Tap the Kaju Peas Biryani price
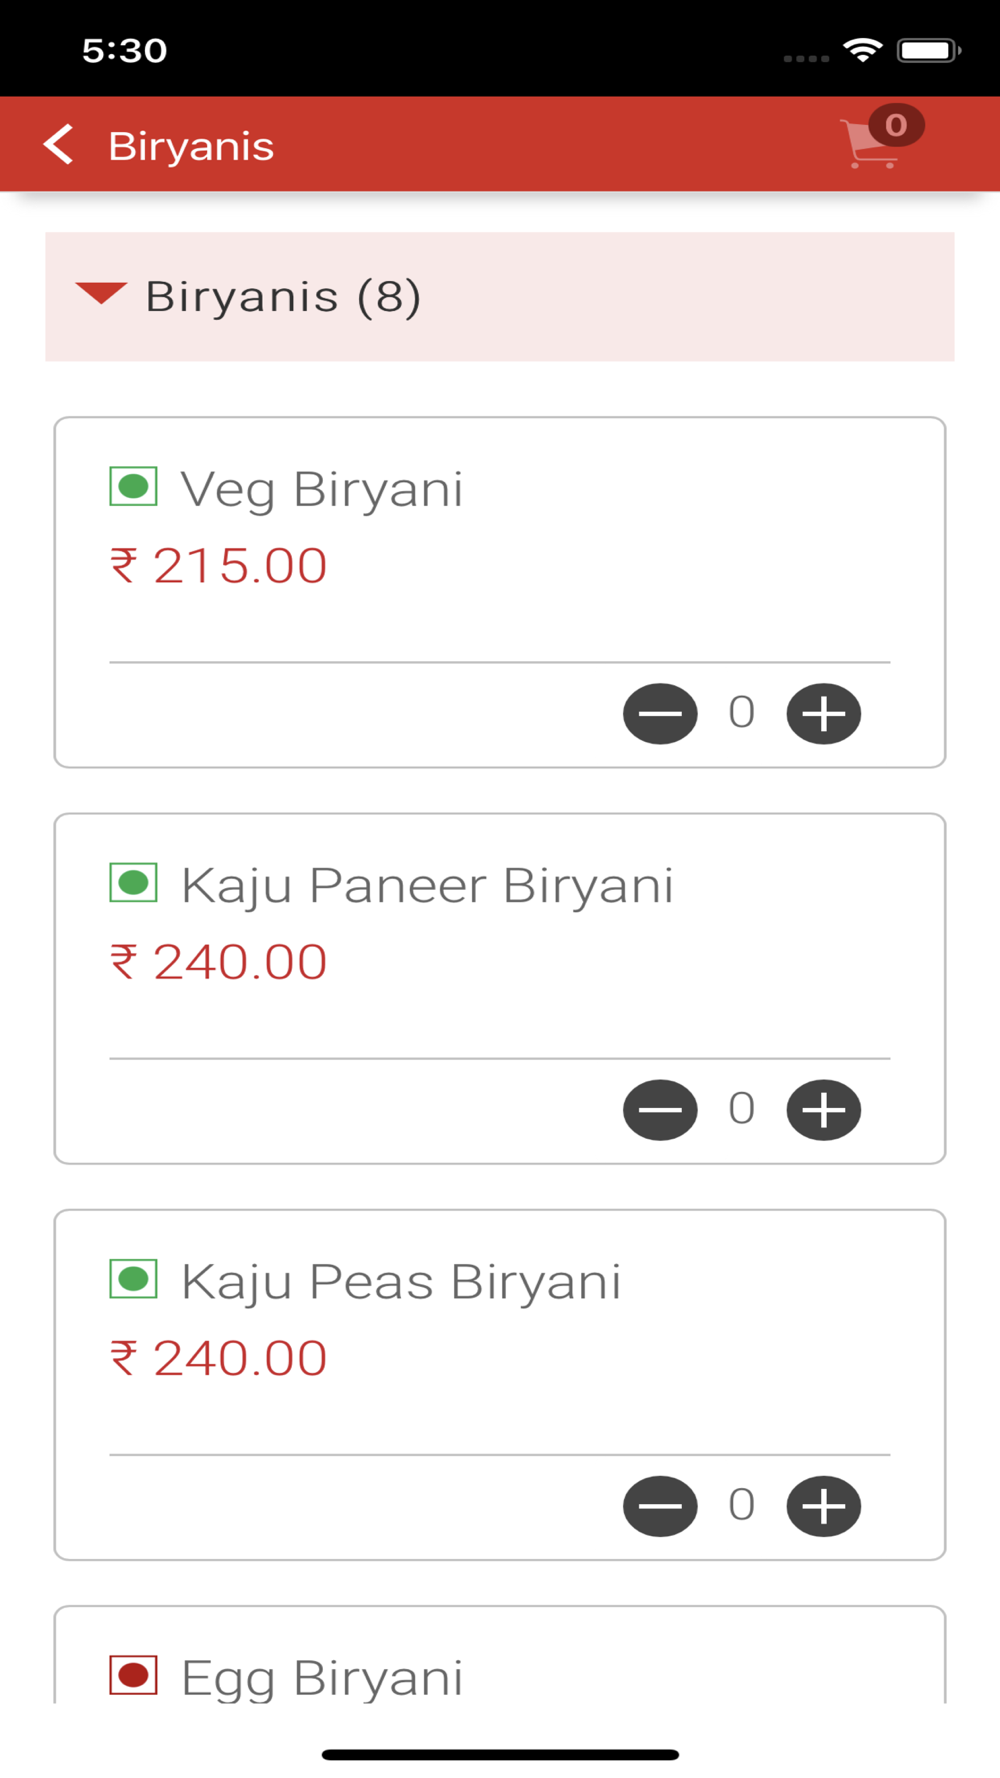Image resolution: width=1000 pixels, height=1778 pixels. [218, 1358]
